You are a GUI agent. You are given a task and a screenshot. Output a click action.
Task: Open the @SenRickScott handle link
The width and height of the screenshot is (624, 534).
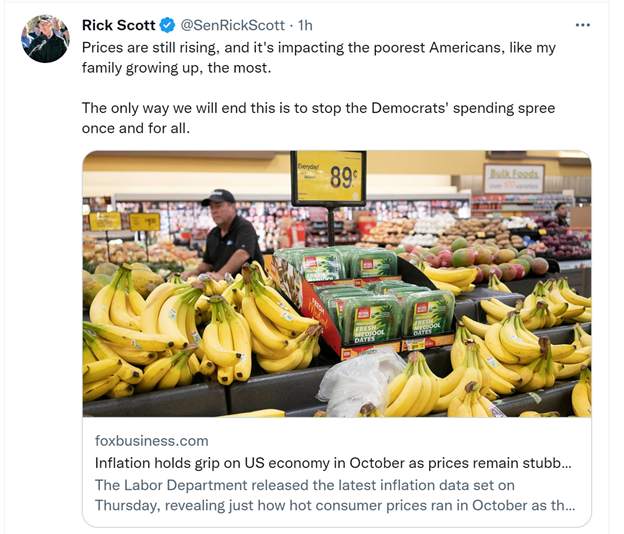coord(232,25)
